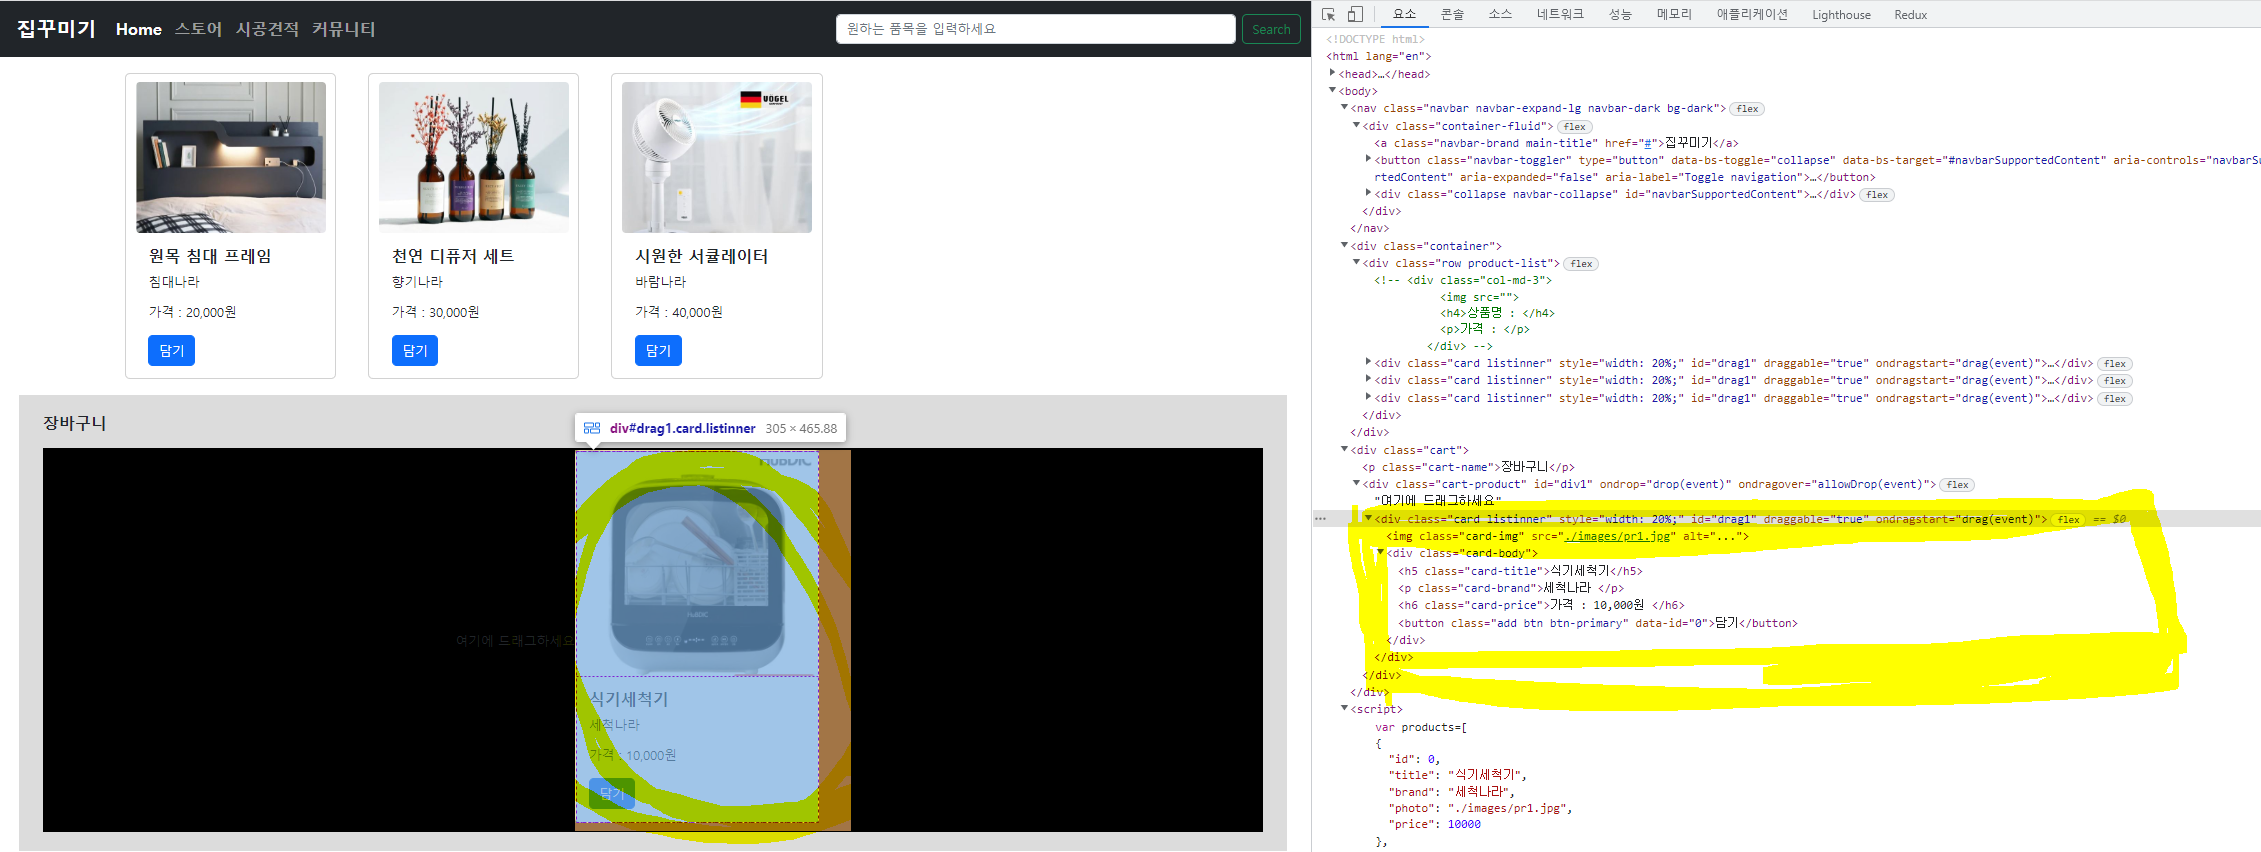Screen dimensions: 2261x852
Task: Click the 원목 침대 프레임 product image
Action: tap(231, 157)
